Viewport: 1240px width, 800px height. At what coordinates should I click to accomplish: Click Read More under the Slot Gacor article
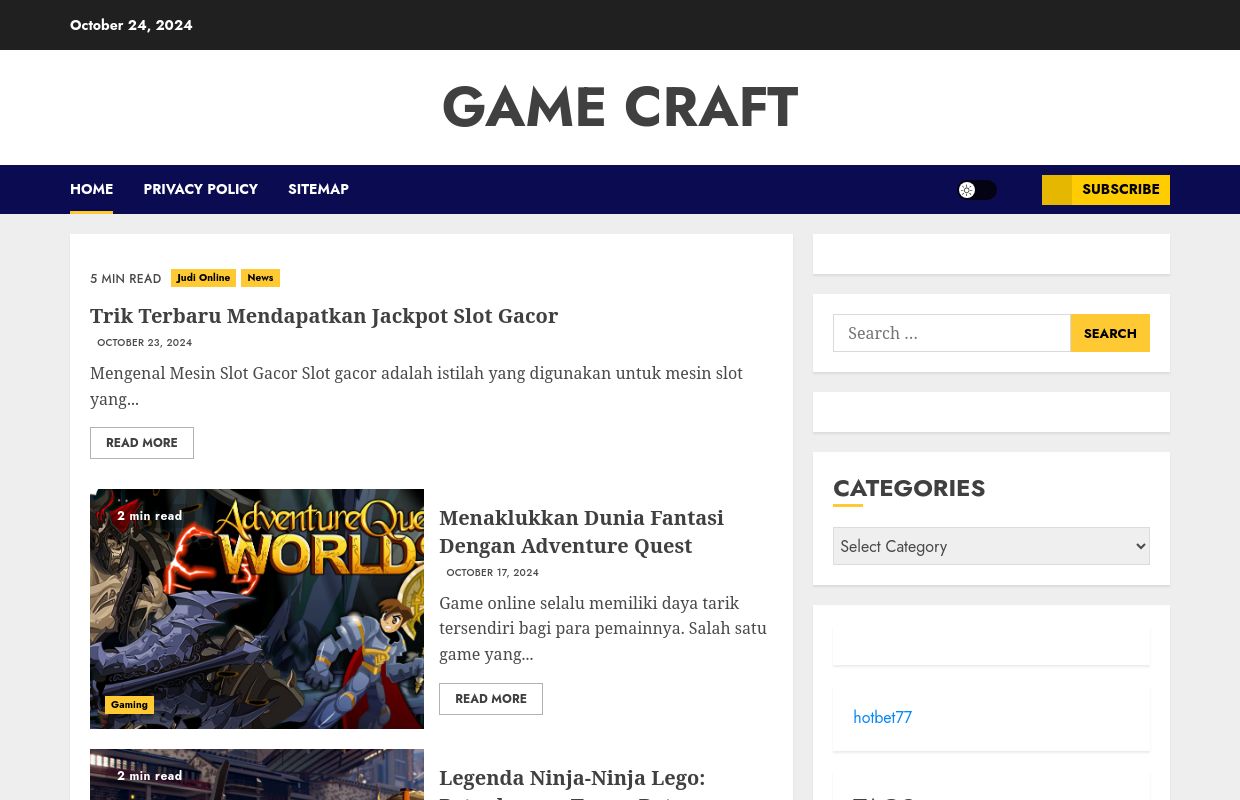tap(142, 443)
